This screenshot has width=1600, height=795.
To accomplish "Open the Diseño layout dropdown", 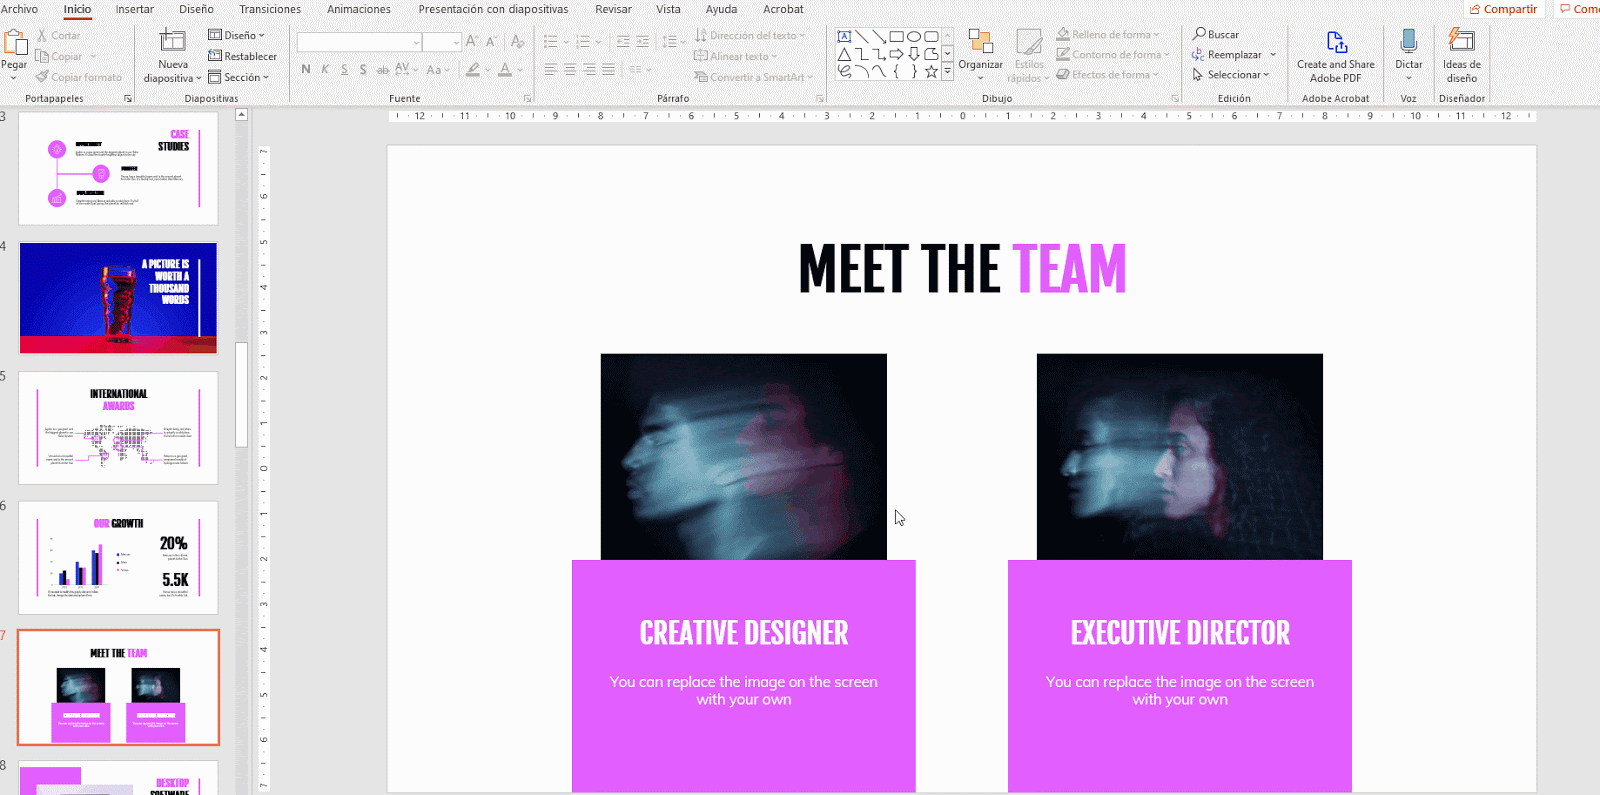I will tap(237, 35).
